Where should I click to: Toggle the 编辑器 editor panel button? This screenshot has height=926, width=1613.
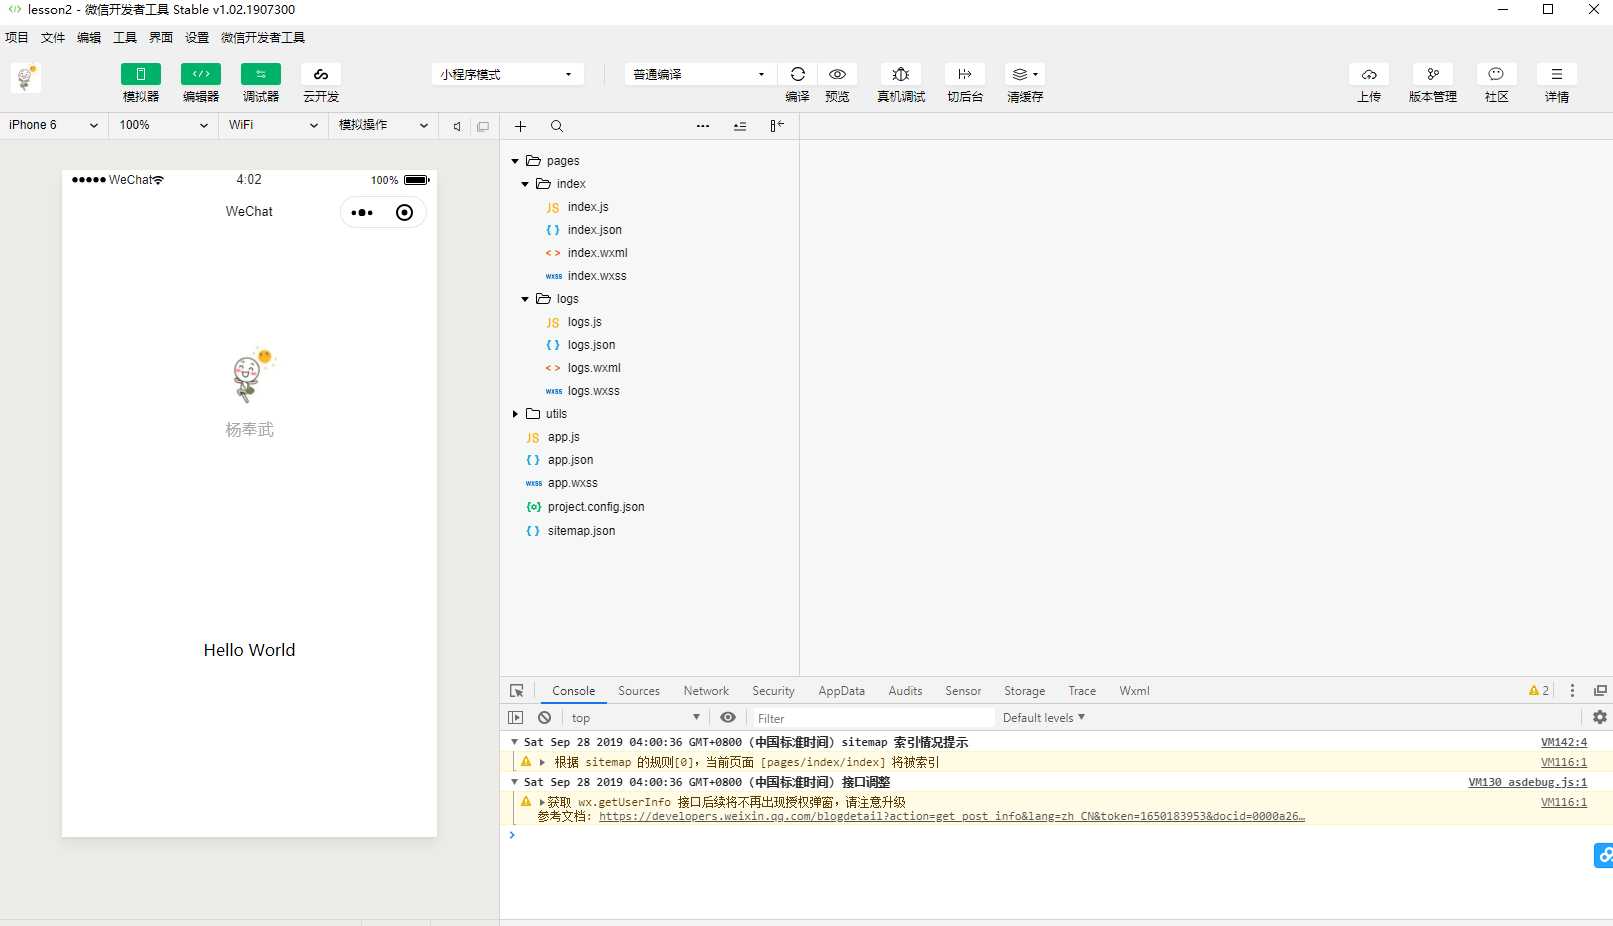(201, 74)
